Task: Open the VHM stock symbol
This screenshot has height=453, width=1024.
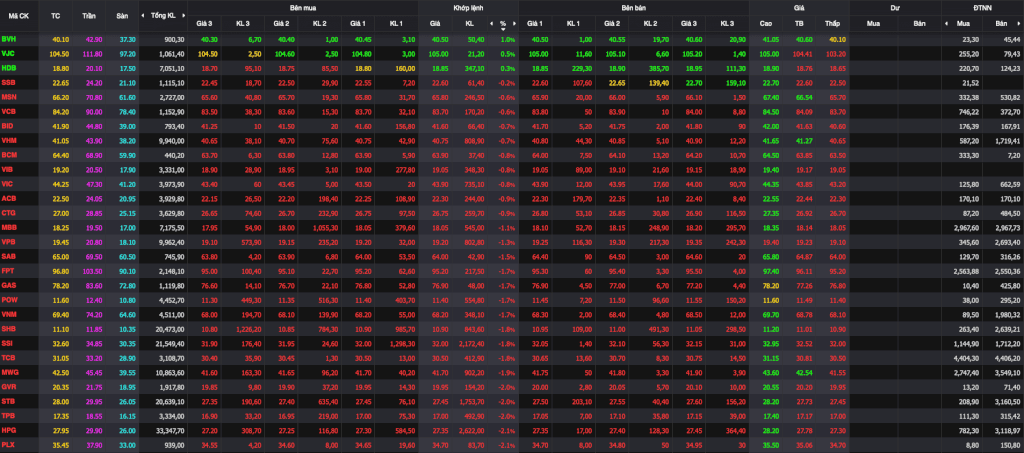Action: tap(9, 140)
